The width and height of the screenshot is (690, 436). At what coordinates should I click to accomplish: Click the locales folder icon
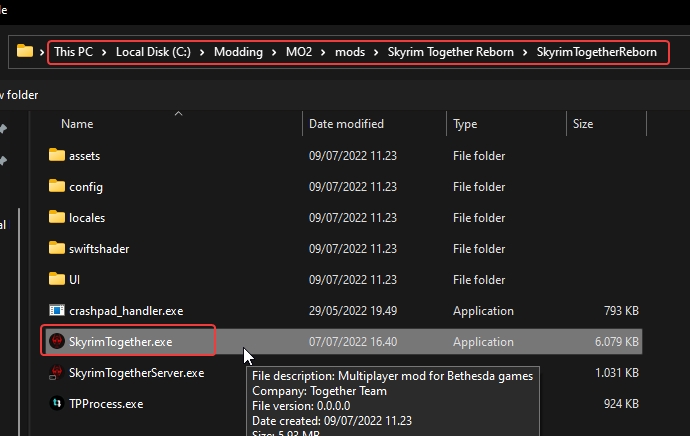(x=57, y=218)
